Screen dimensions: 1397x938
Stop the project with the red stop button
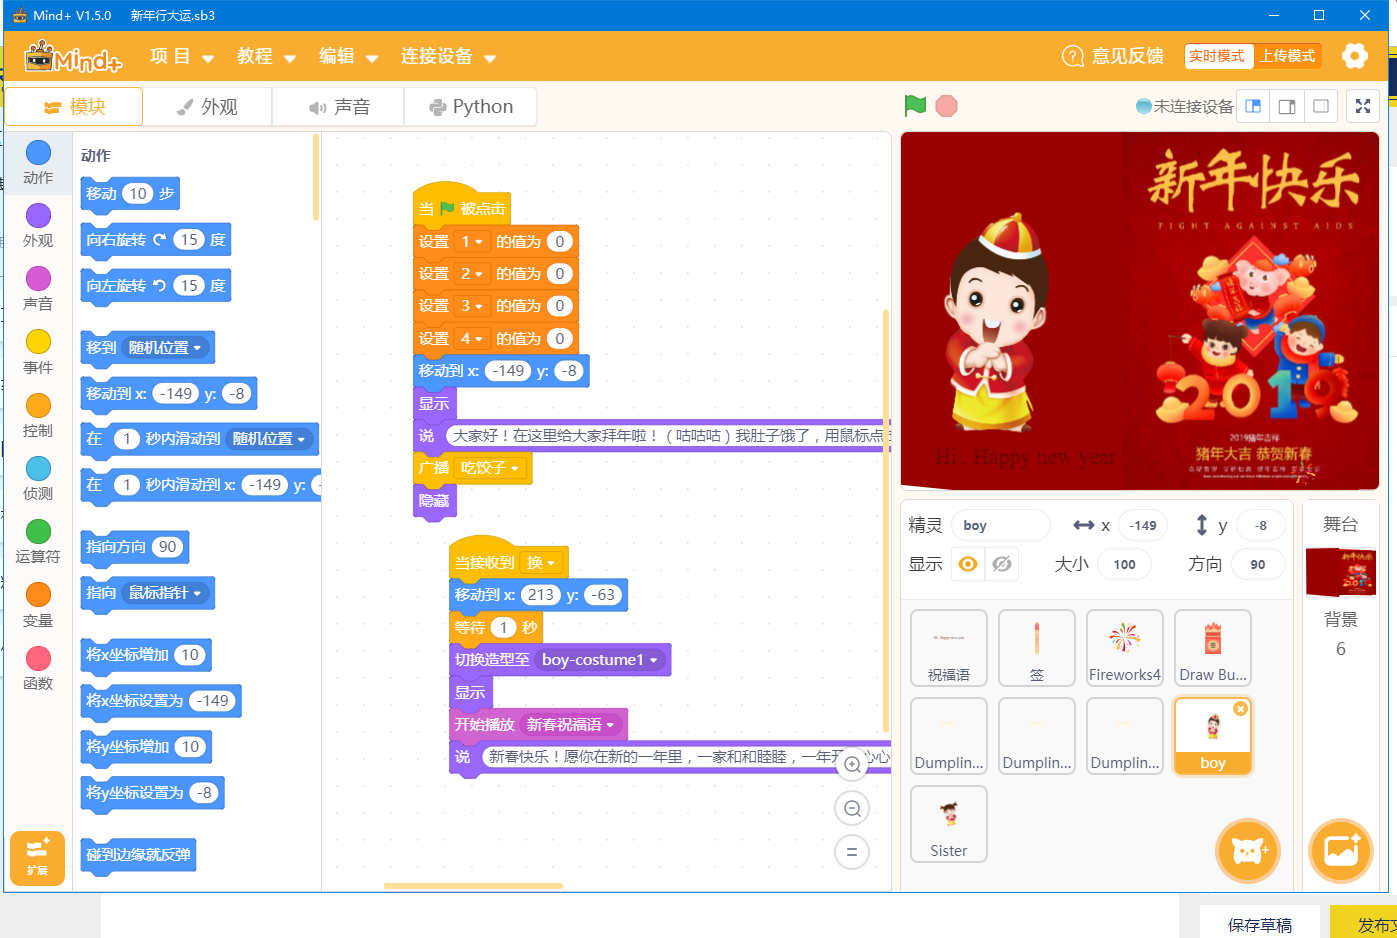(946, 106)
